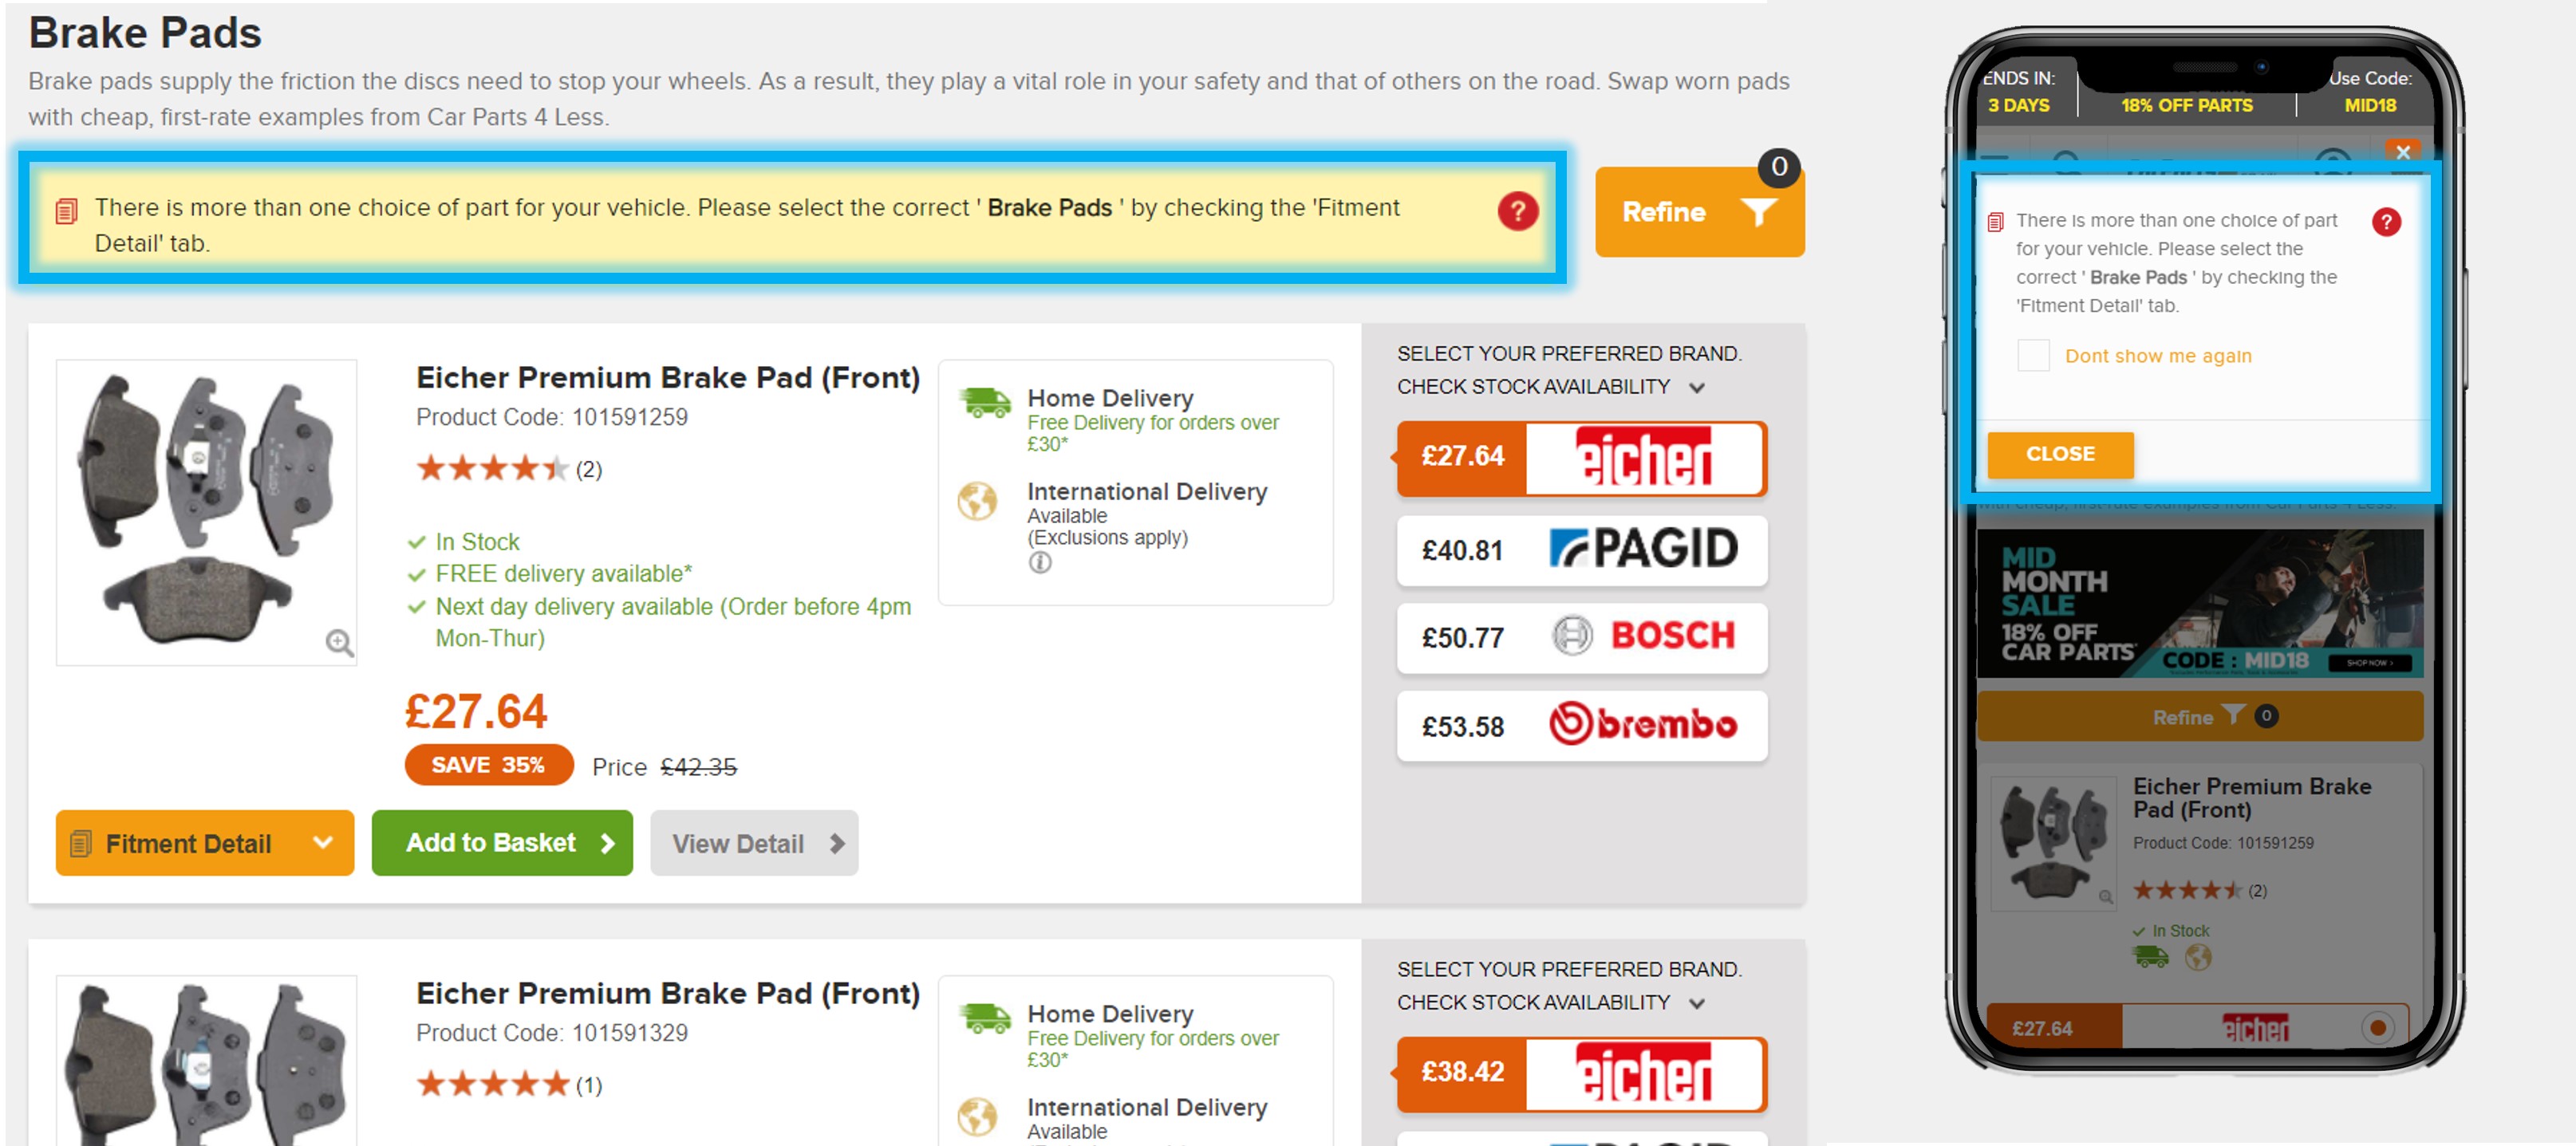Expand Check Stock Availability for product 101591259
2576x1146 pixels.
pyautogui.click(x=1696, y=387)
